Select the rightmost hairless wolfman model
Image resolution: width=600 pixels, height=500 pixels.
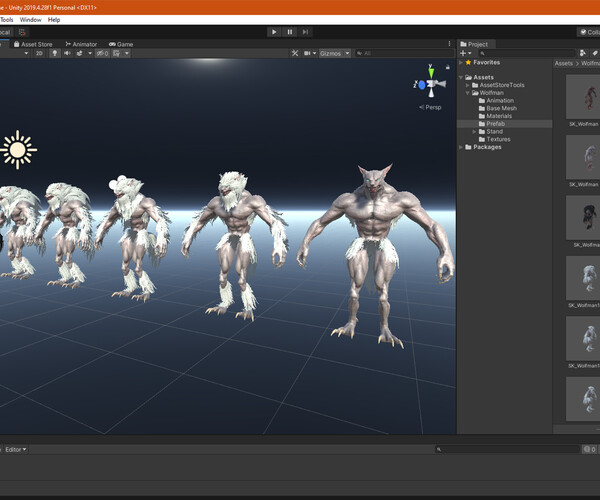click(x=376, y=256)
